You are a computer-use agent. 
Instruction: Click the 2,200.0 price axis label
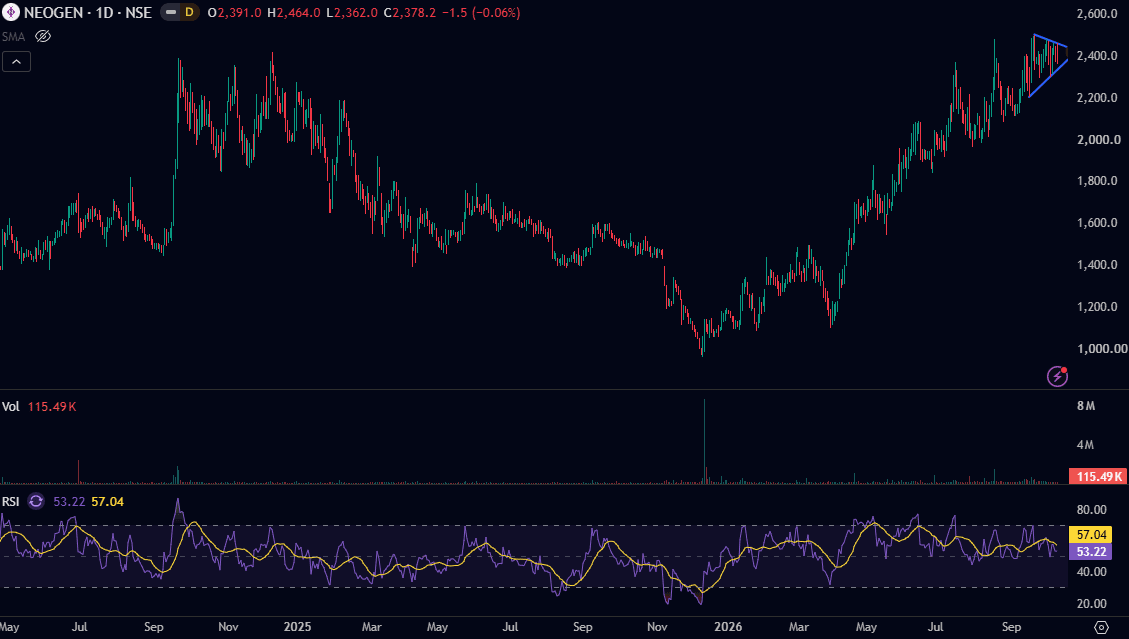point(1097,97)
